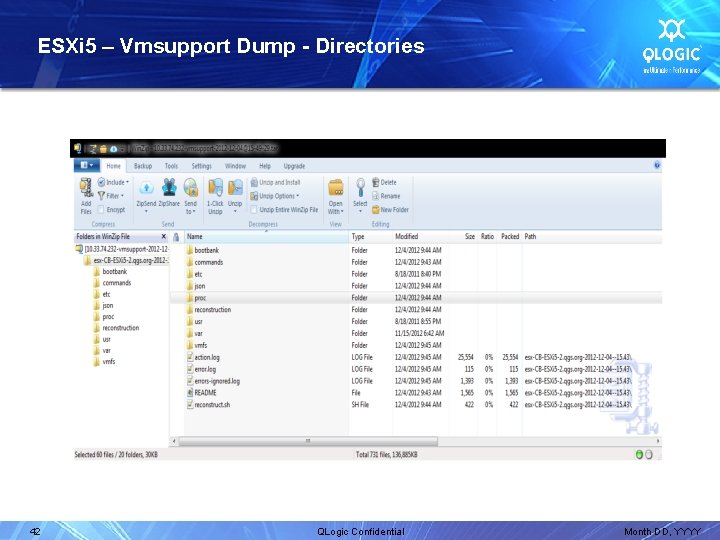The image size is (720, 540).
Task: Click the help icon at ribbon right
Action: (657, 165)
